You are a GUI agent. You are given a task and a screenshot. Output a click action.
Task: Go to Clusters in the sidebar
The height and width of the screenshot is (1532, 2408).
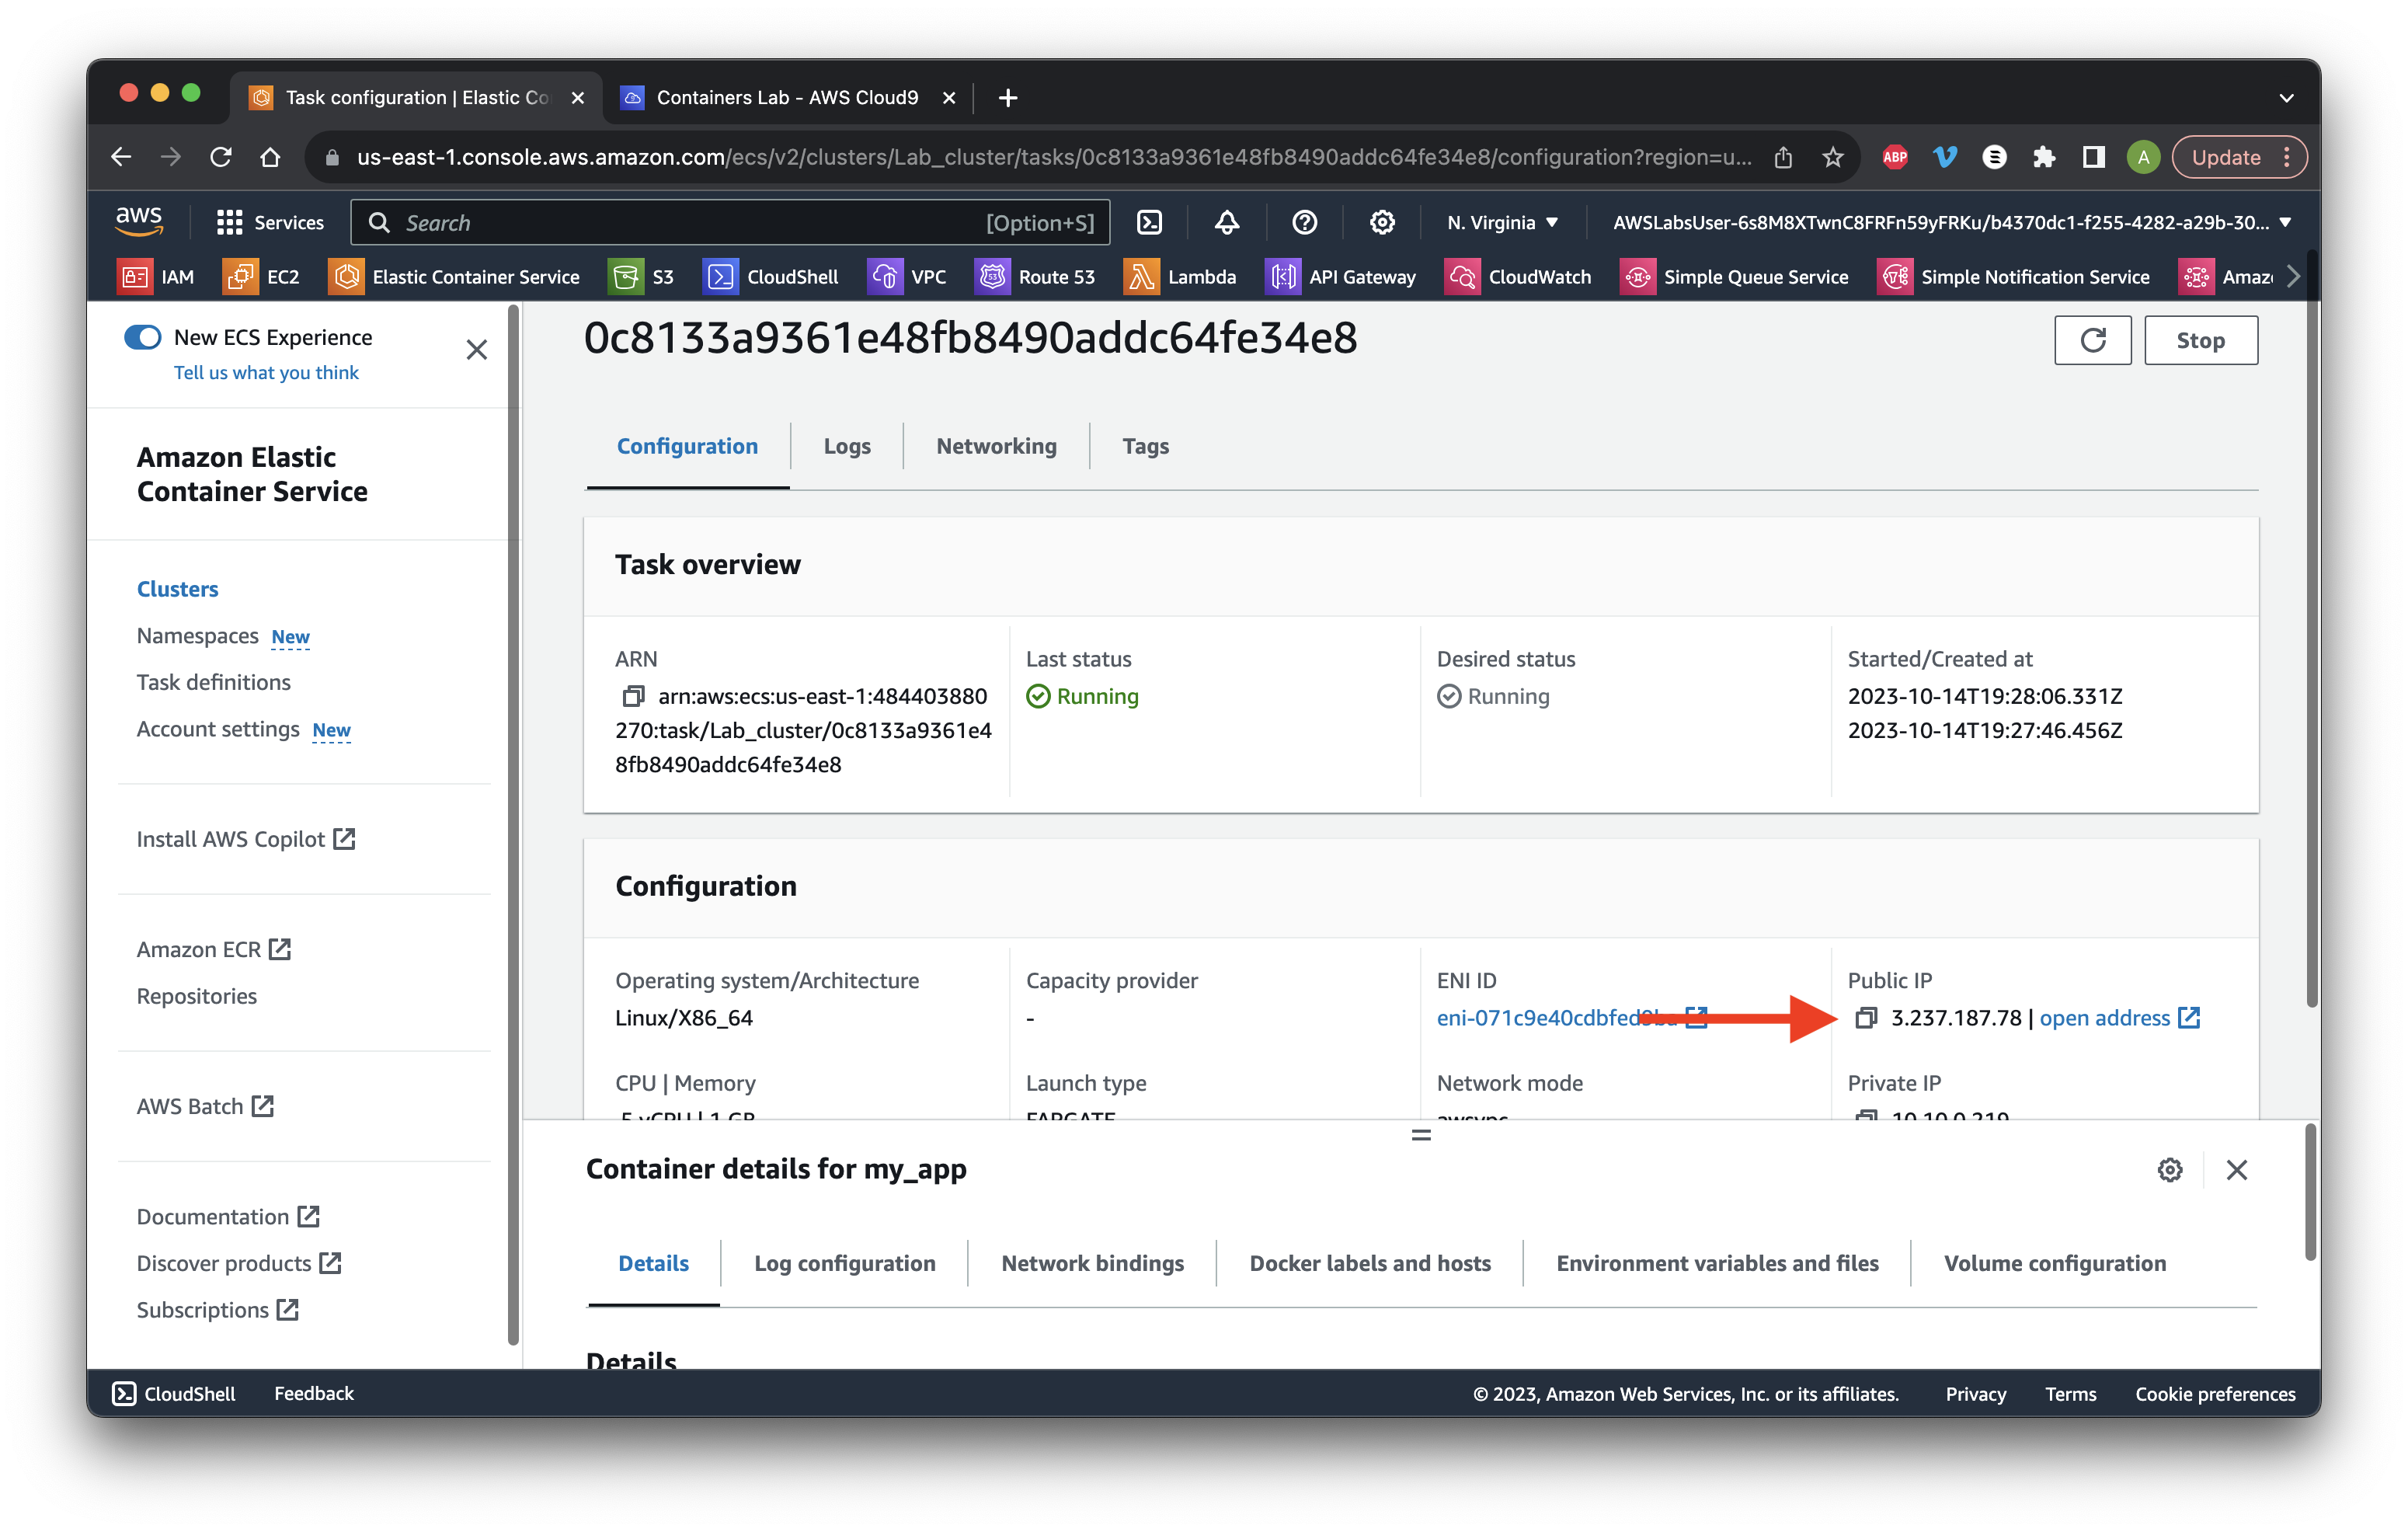coord(177,589)
